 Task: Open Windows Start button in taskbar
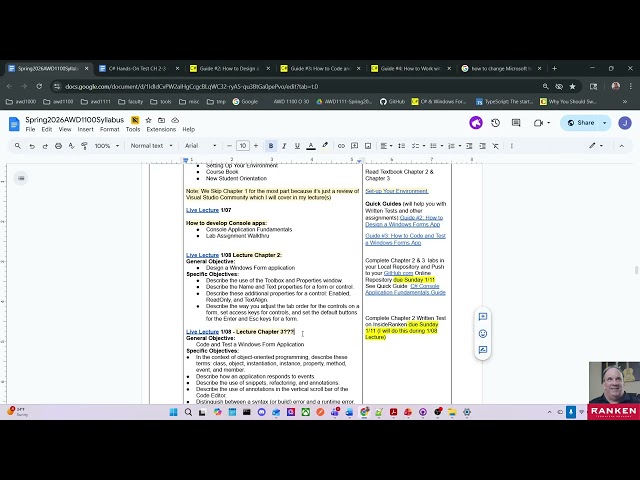click(173, 412)
